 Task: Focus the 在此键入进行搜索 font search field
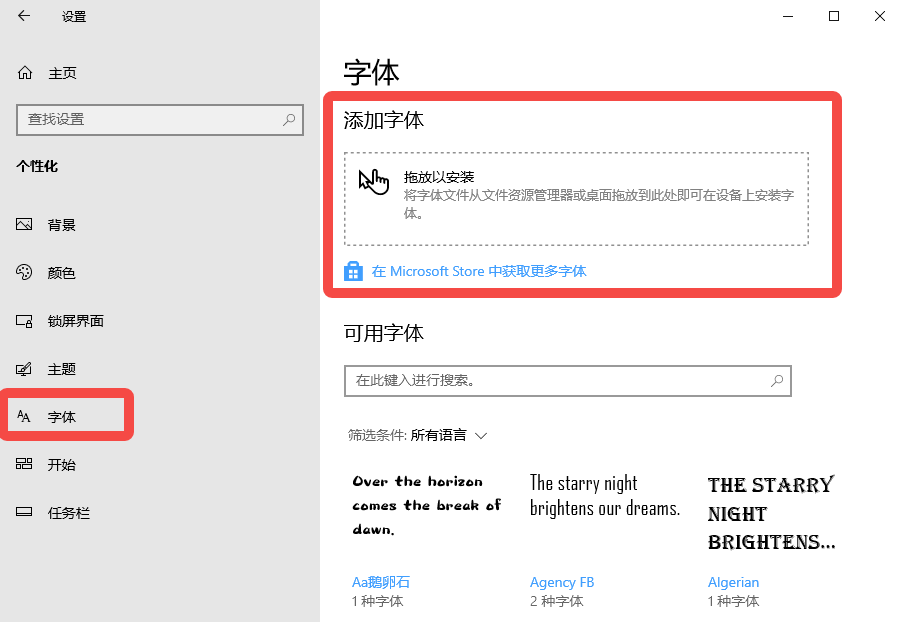coord(555,381)
